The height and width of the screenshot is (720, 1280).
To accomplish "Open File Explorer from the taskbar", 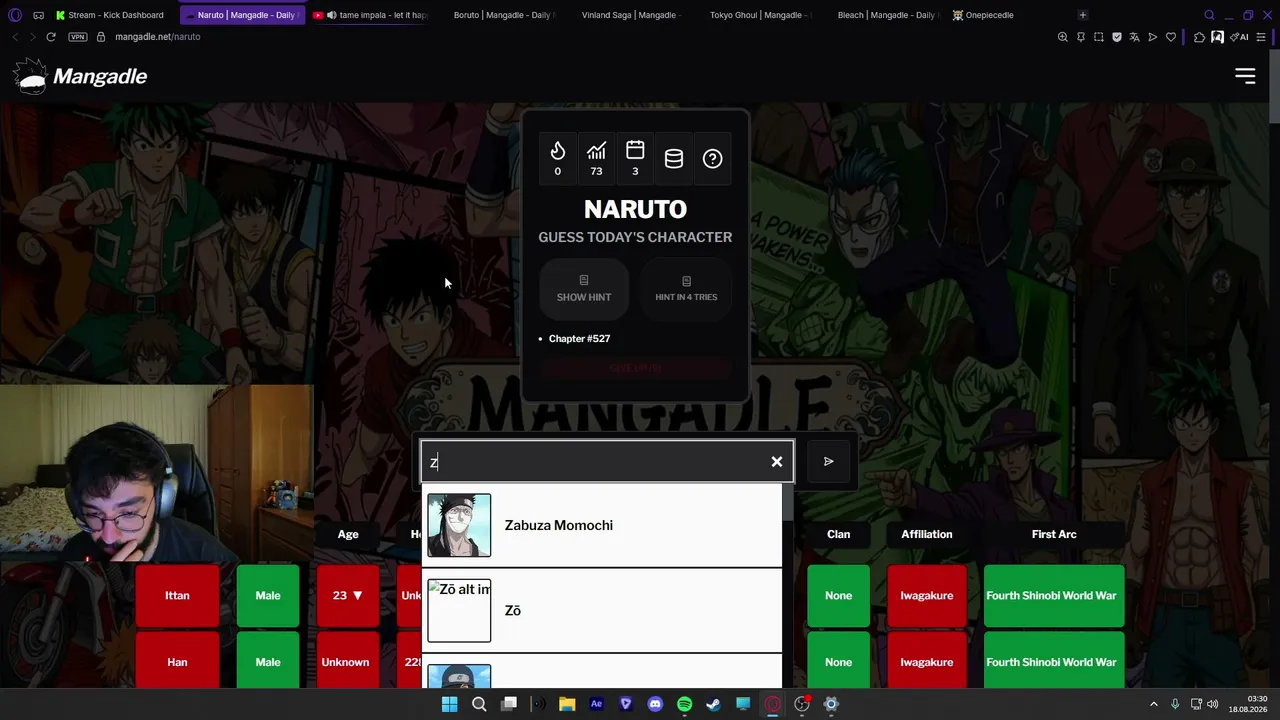I will pos(567,704).
